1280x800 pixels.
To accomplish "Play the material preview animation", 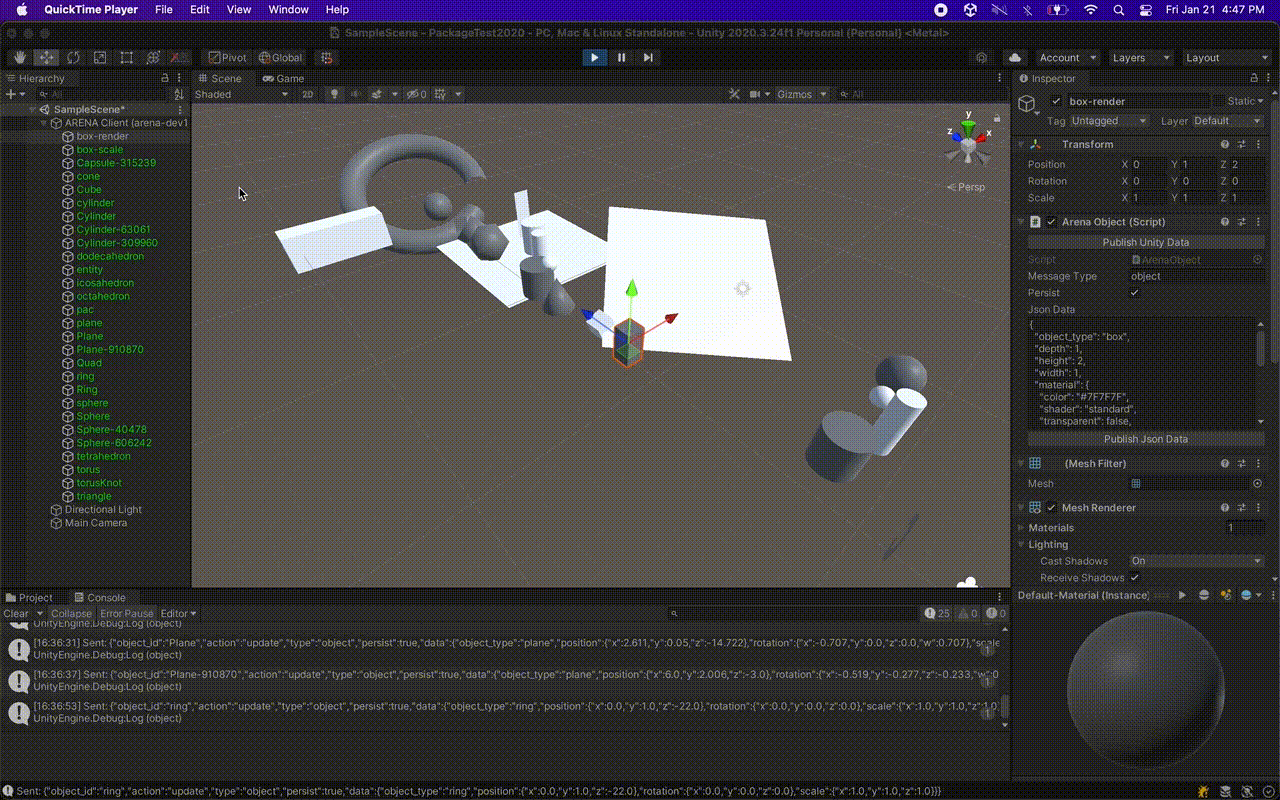I will pos(1182,595).
